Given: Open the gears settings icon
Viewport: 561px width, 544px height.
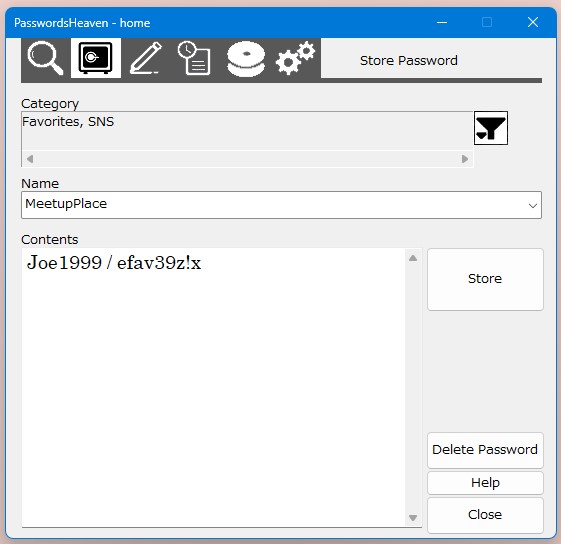Looking at the screenshot, I should pos(296,58).
